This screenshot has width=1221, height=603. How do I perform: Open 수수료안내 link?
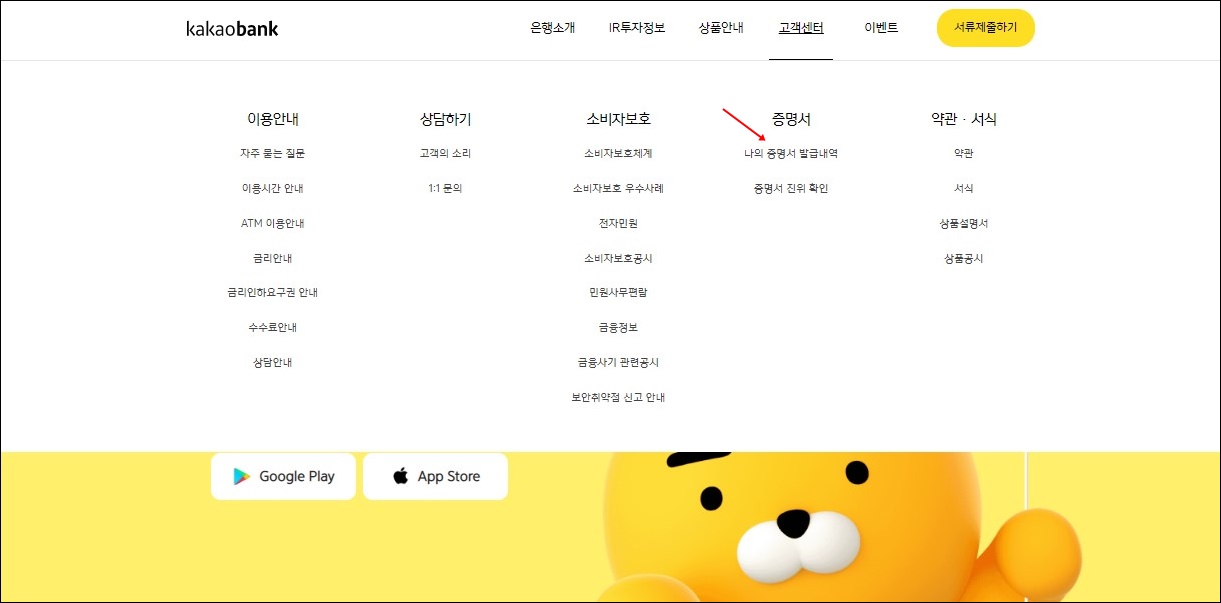(273, 328)
